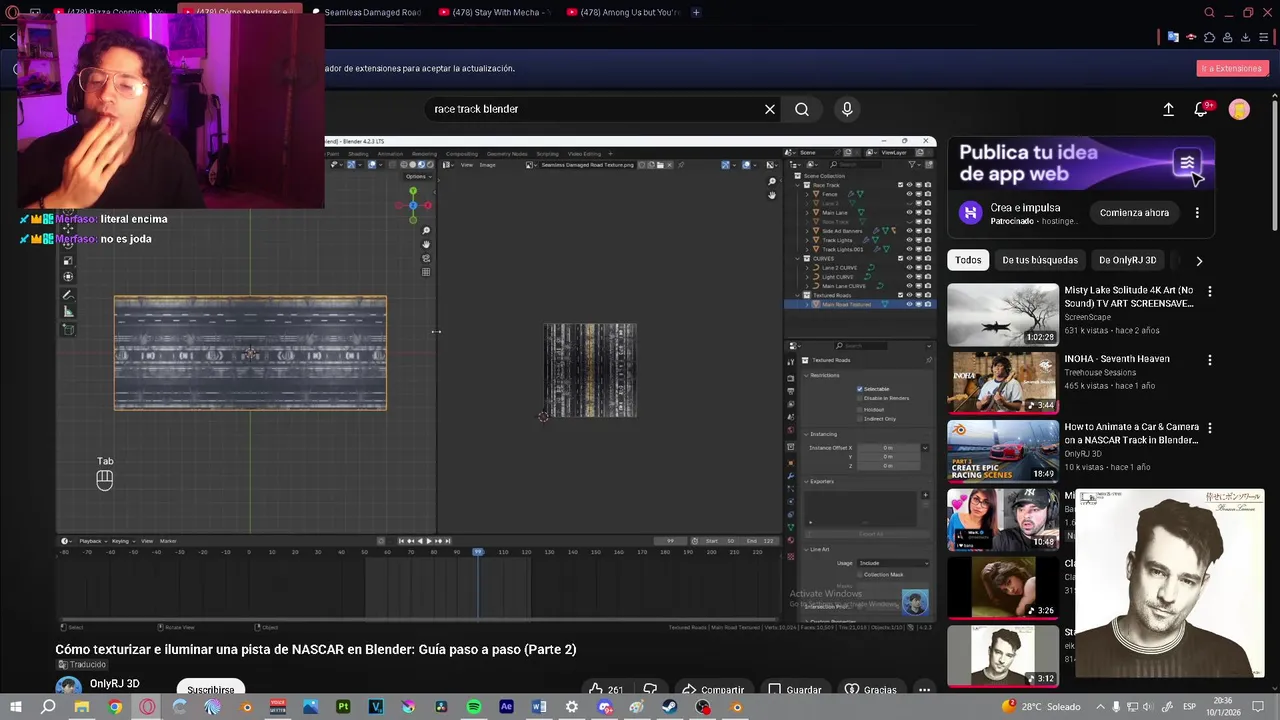Select the De OnlyRJ 3D chip
The width and height of the screenshot is (1280, 720).
pos(1127,260)
